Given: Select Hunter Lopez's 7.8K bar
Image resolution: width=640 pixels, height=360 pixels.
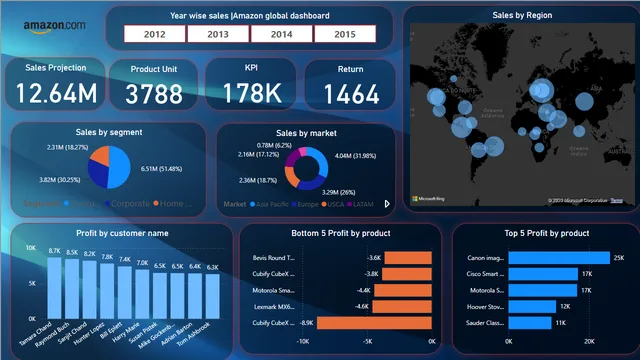Looking at the screenshot, I should (x=107, y=291).
